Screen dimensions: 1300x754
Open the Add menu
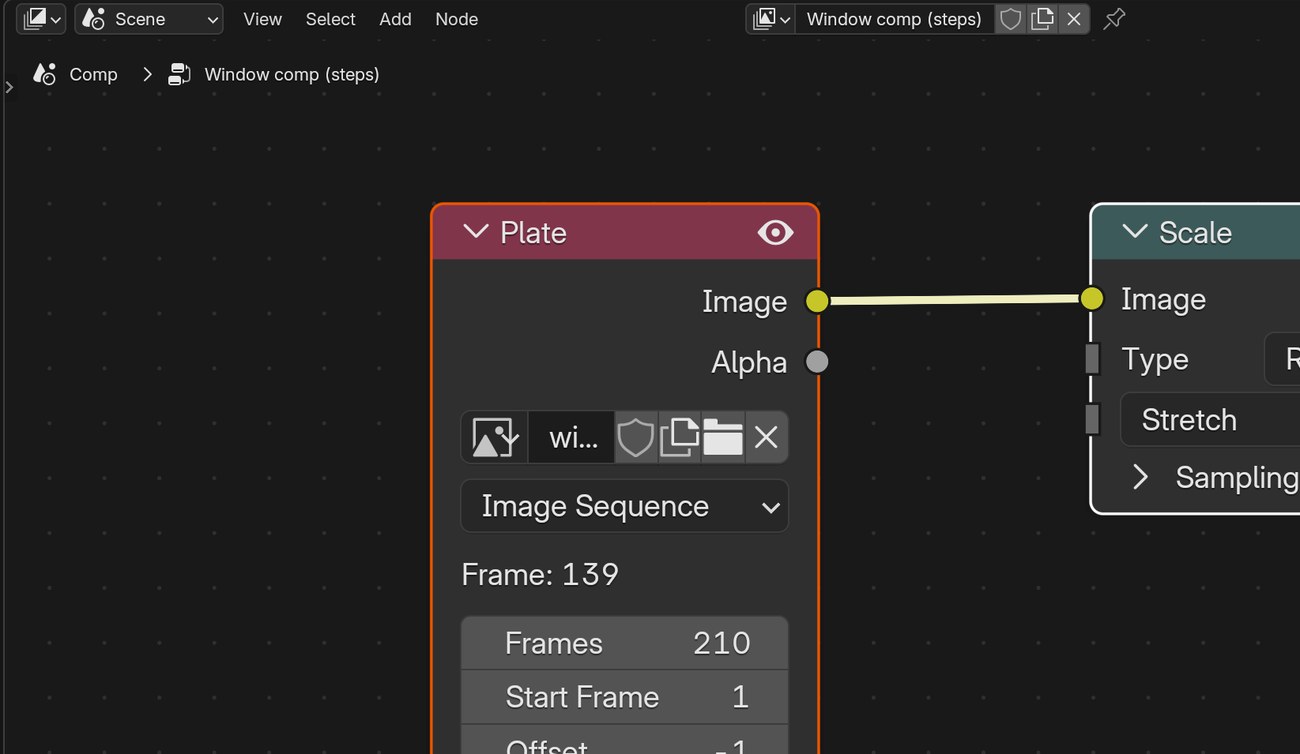pos(395,19)
